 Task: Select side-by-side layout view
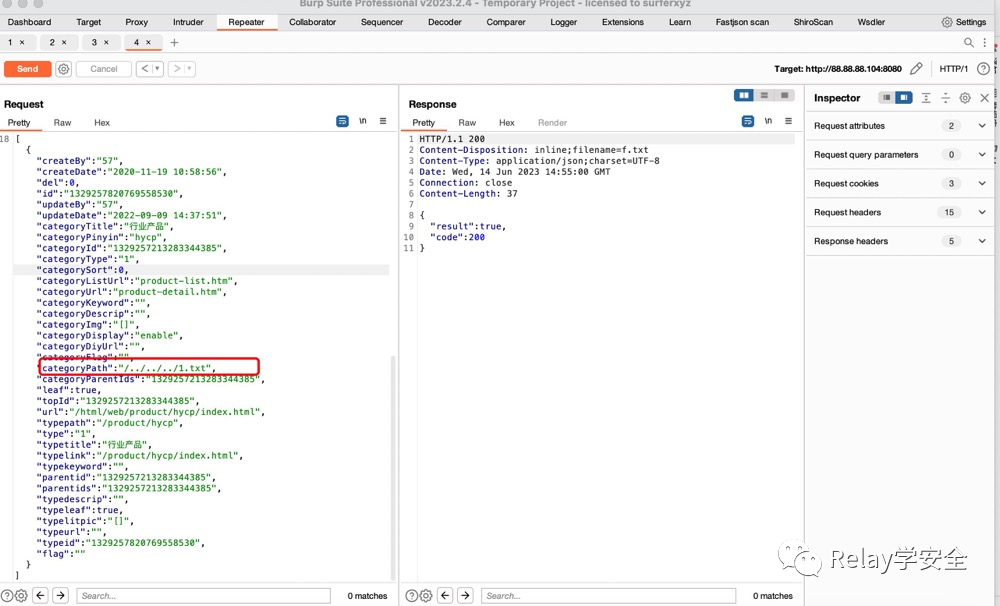point(744,96)
